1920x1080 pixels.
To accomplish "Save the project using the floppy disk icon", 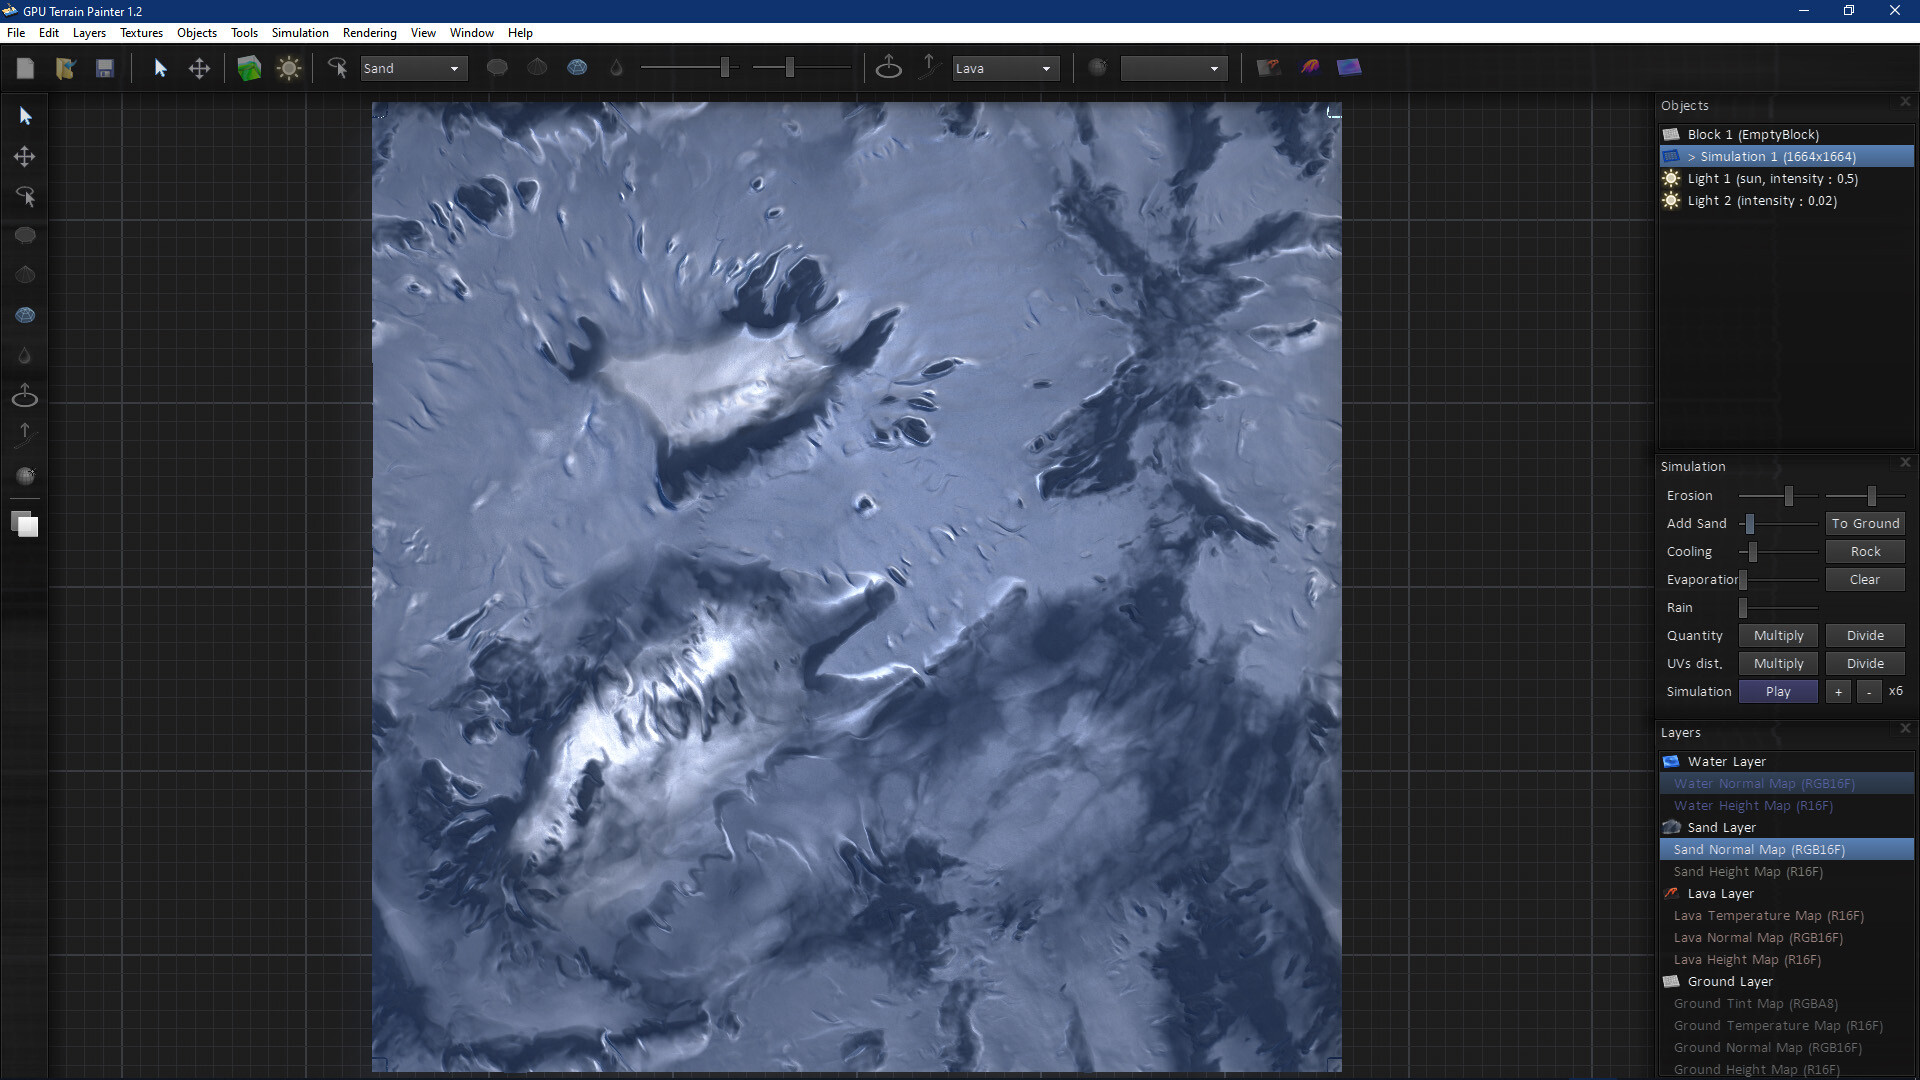I will point(105,67).
